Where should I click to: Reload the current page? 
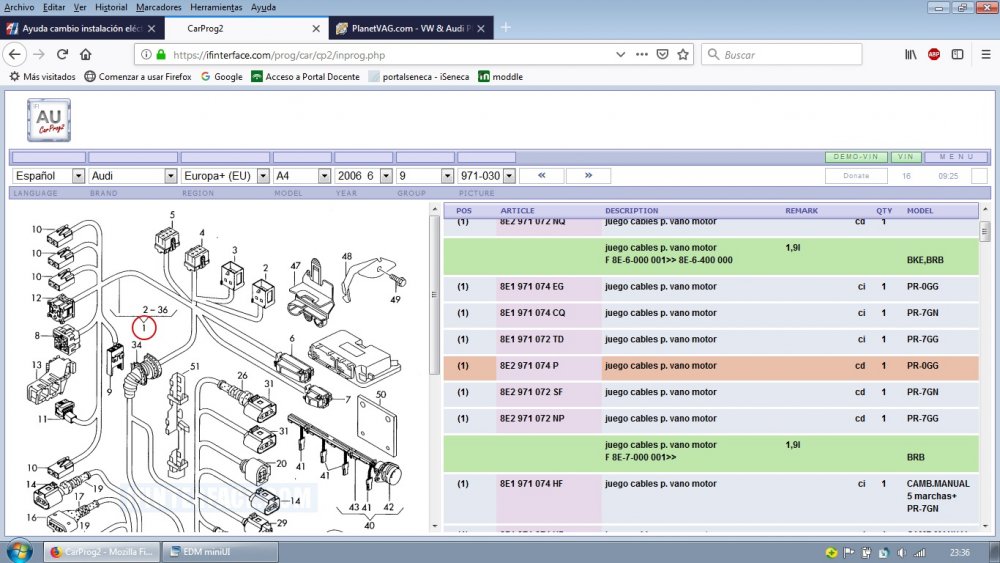pyautogui.click(x=62, y=55)
